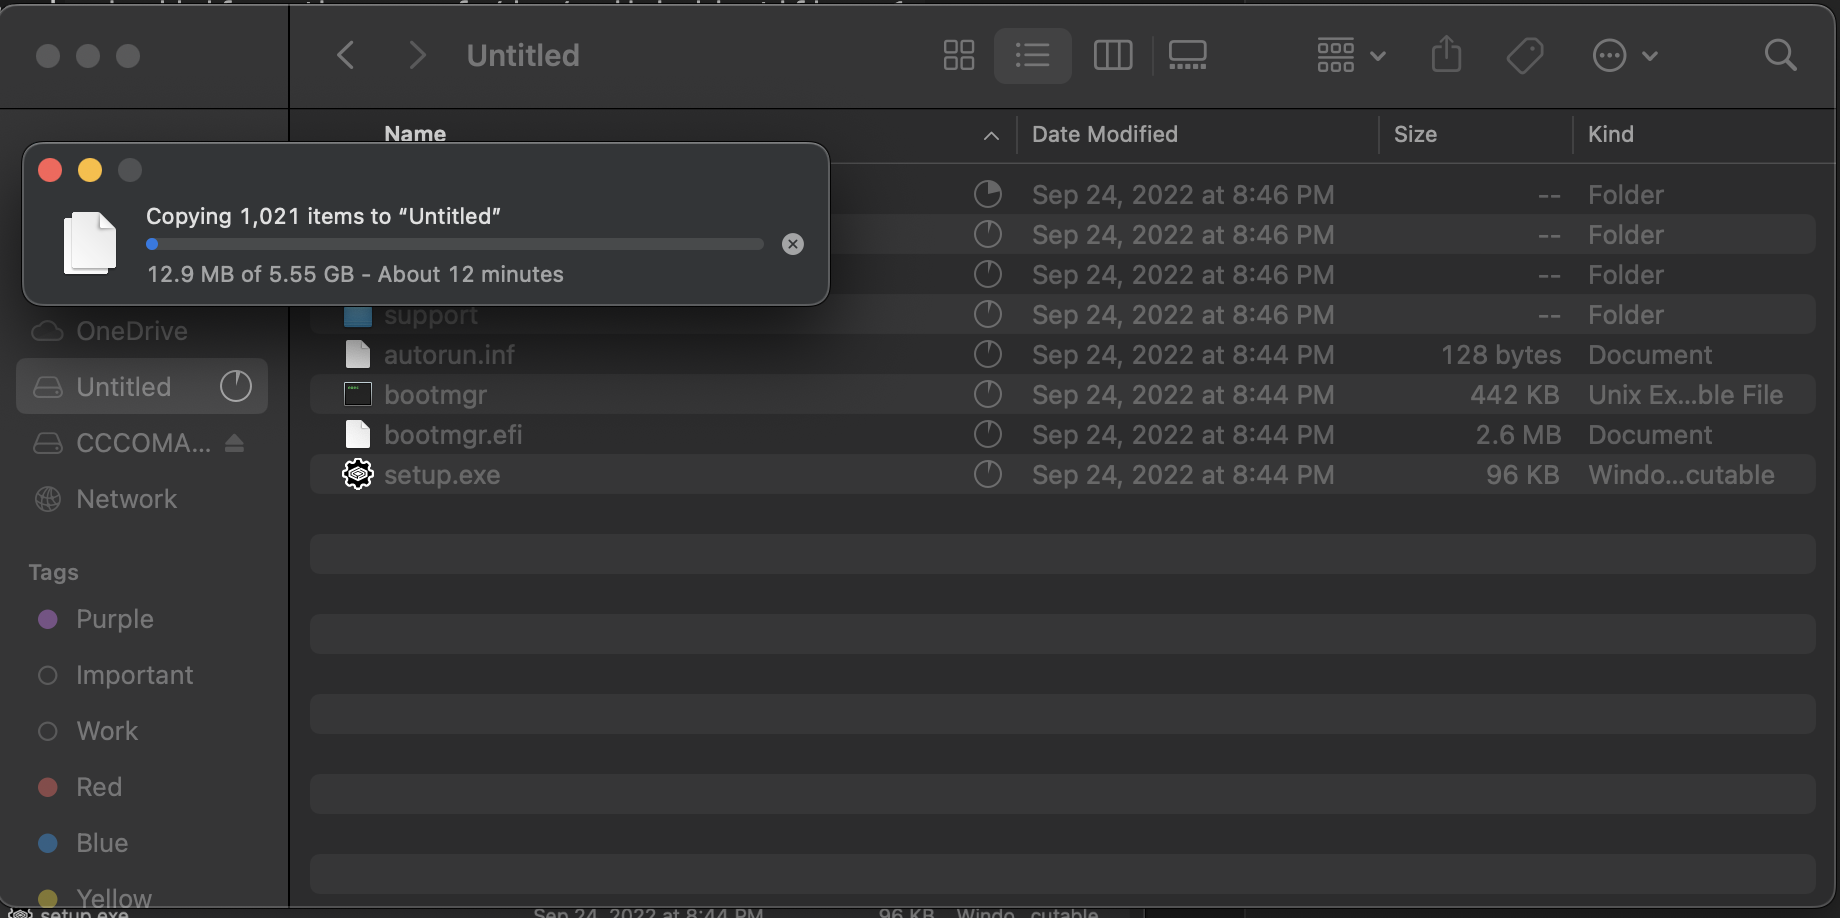The width and height of the screenshot is (1840, 918).
Task: Open the Action ellipsis menu
Action: tap(1625, 55)
